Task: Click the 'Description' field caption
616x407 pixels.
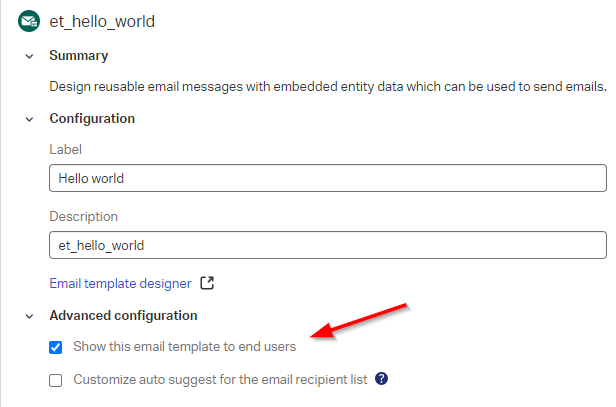Action: click(83, 216)
